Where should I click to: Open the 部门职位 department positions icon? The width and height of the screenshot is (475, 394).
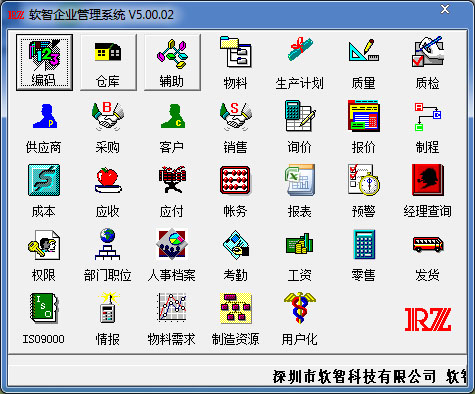pos(108,255)
